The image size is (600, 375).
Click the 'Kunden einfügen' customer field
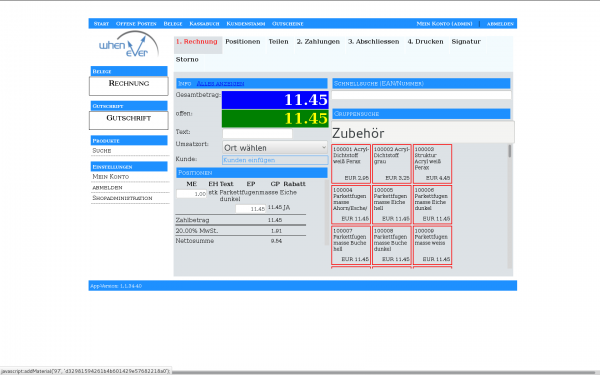275,160
